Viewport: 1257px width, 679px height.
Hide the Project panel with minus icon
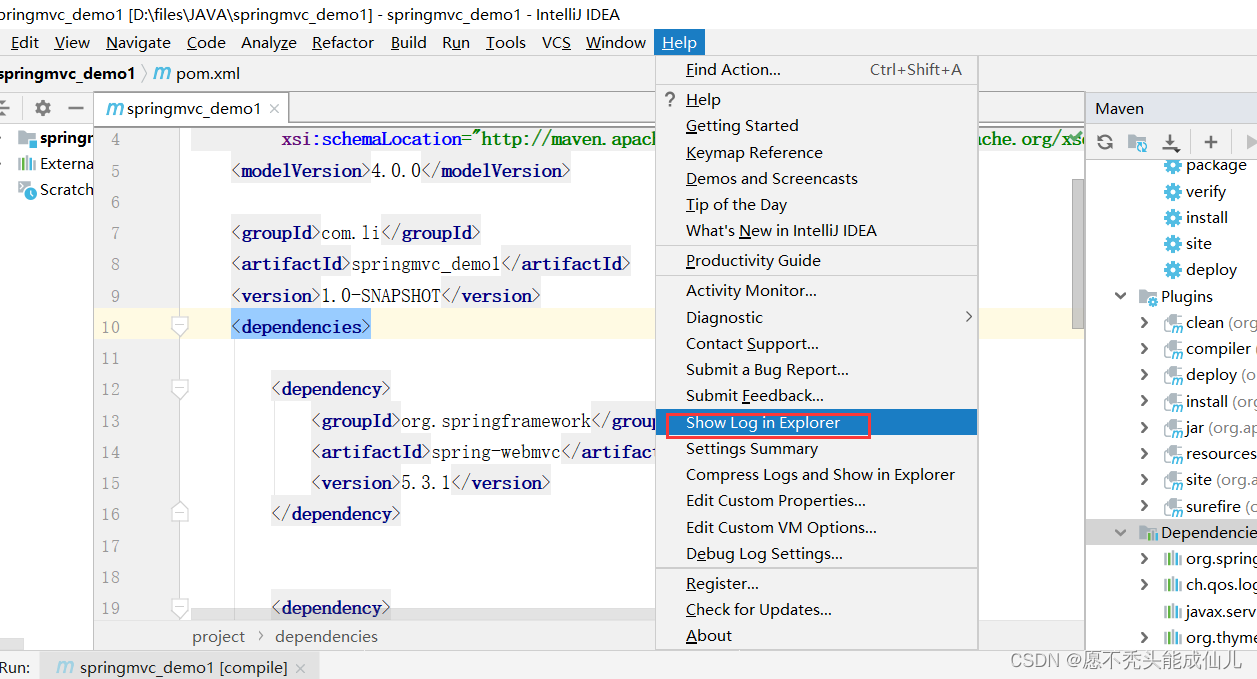tap(76, 108)
